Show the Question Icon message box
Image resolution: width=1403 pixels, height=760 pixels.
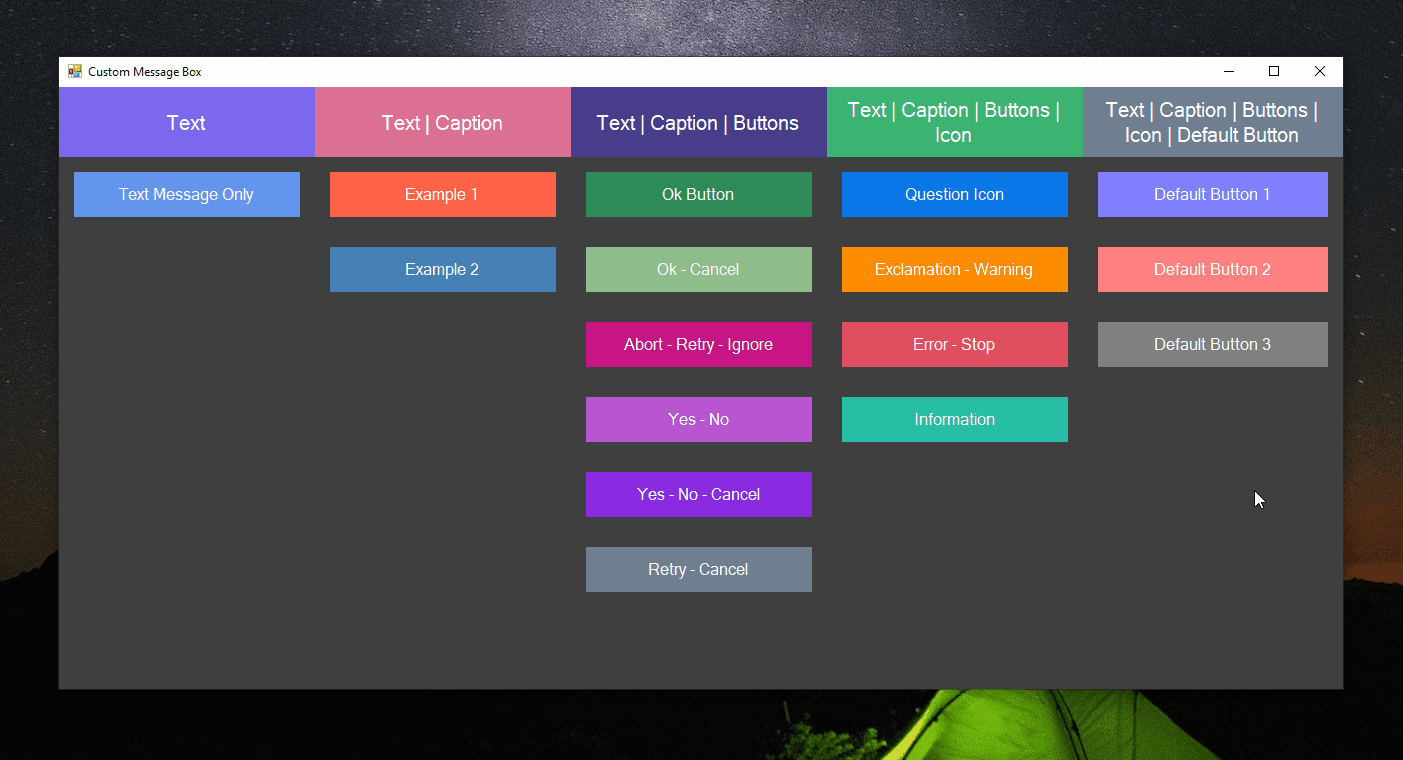tap(954, 194)
